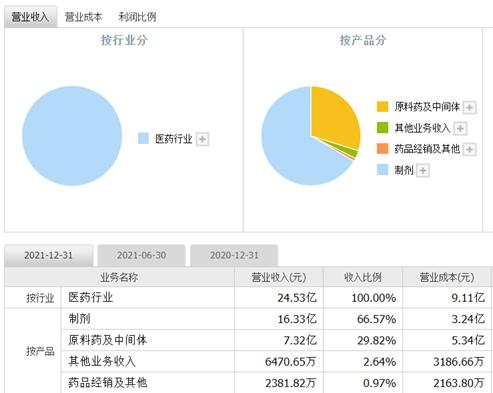Click the blue industry pie chart
This screenshot has width=493, height=393.
point(72,136)
